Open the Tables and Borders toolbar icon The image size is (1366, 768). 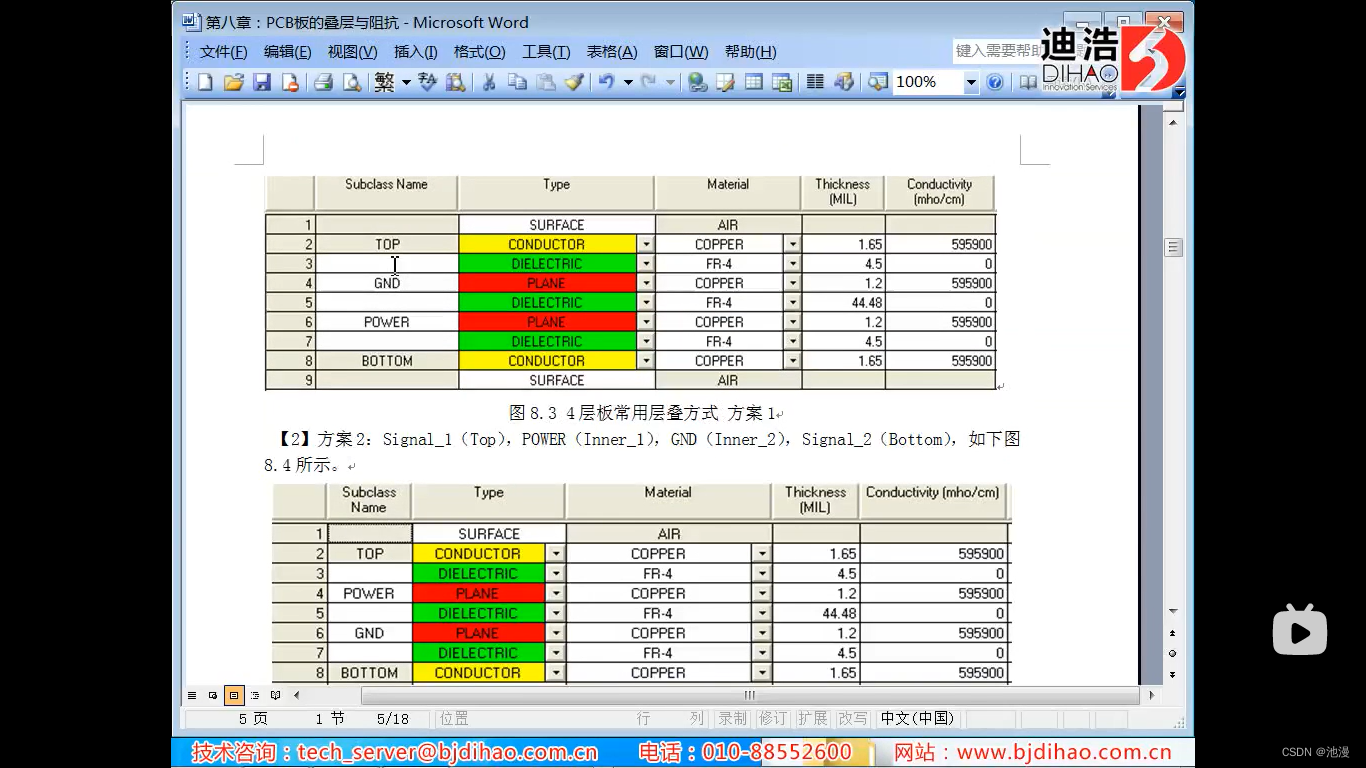pos(726,82)
